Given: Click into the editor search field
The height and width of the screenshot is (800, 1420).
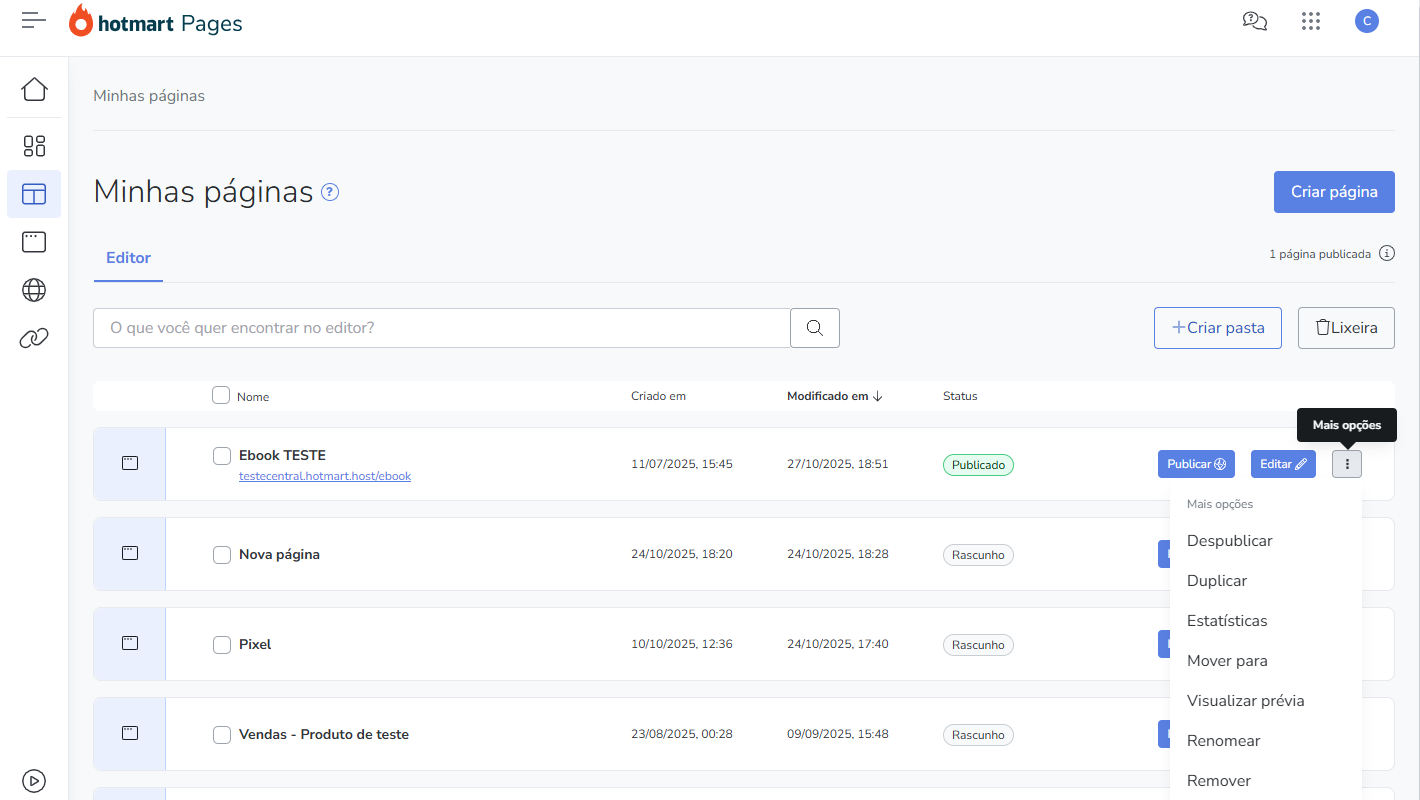Looking at the screenshot, I should point(441,328).
